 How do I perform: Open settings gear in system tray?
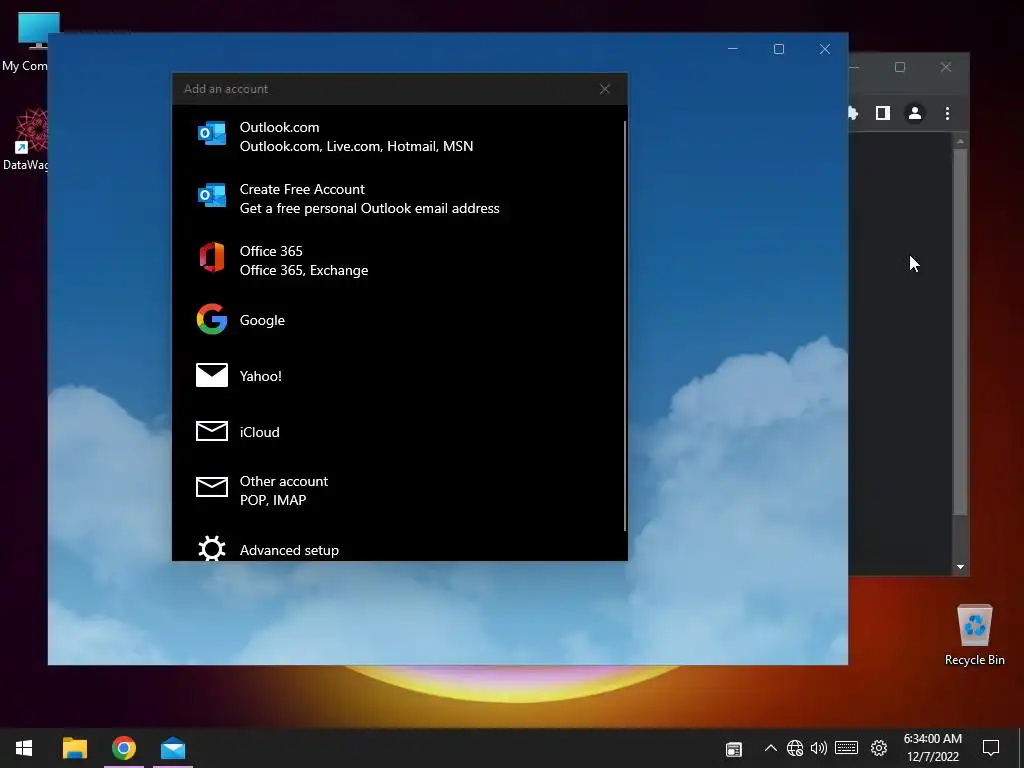click(879, 748)
